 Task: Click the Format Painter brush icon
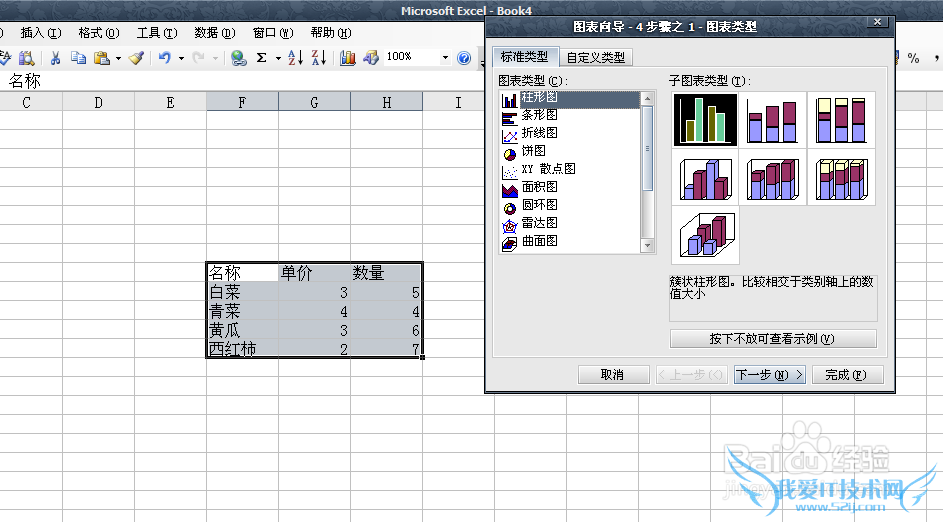136,58
